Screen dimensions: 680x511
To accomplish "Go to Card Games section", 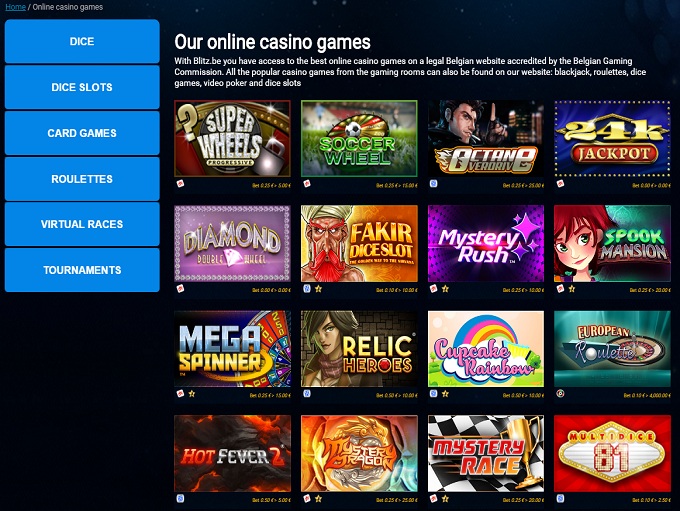I will [82, 133].
